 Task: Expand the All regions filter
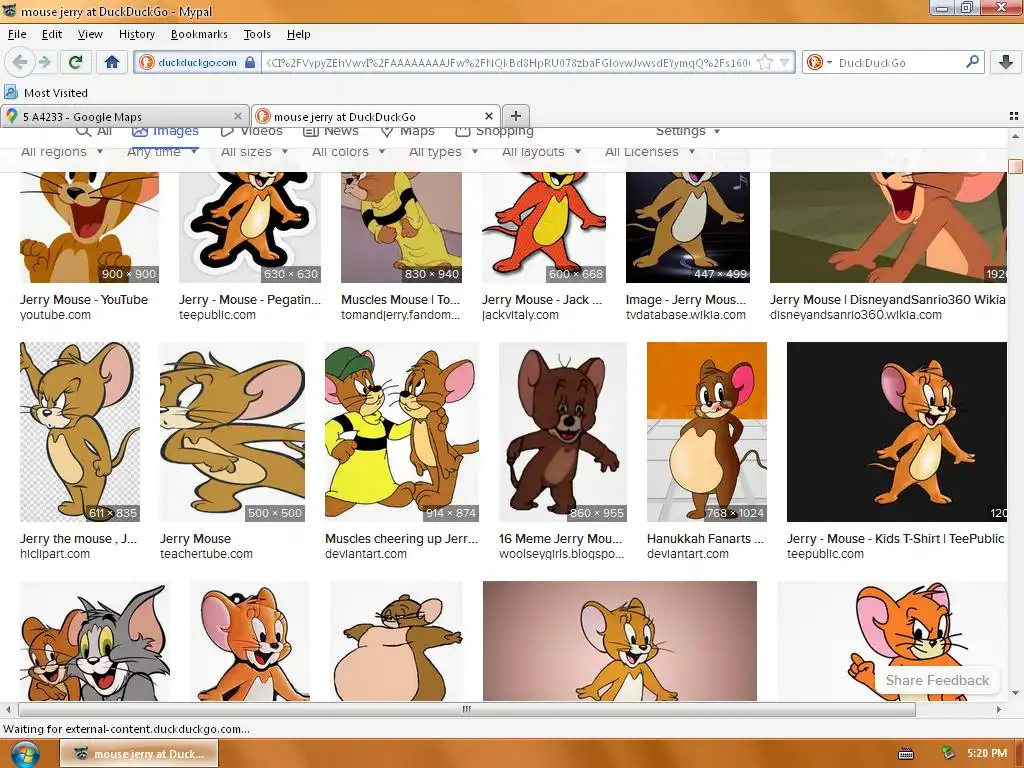click(x=62, y=152)
